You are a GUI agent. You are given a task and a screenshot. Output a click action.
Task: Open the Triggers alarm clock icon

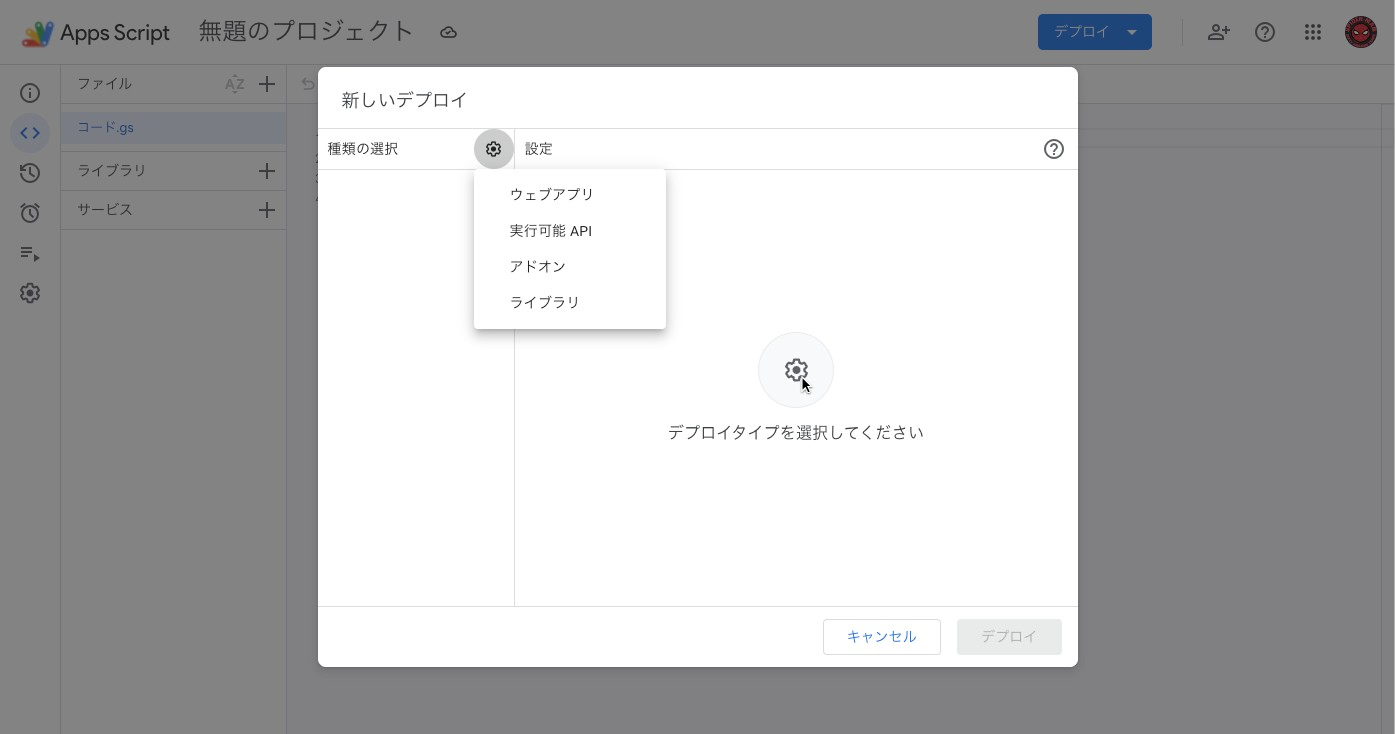click(30, 213)
